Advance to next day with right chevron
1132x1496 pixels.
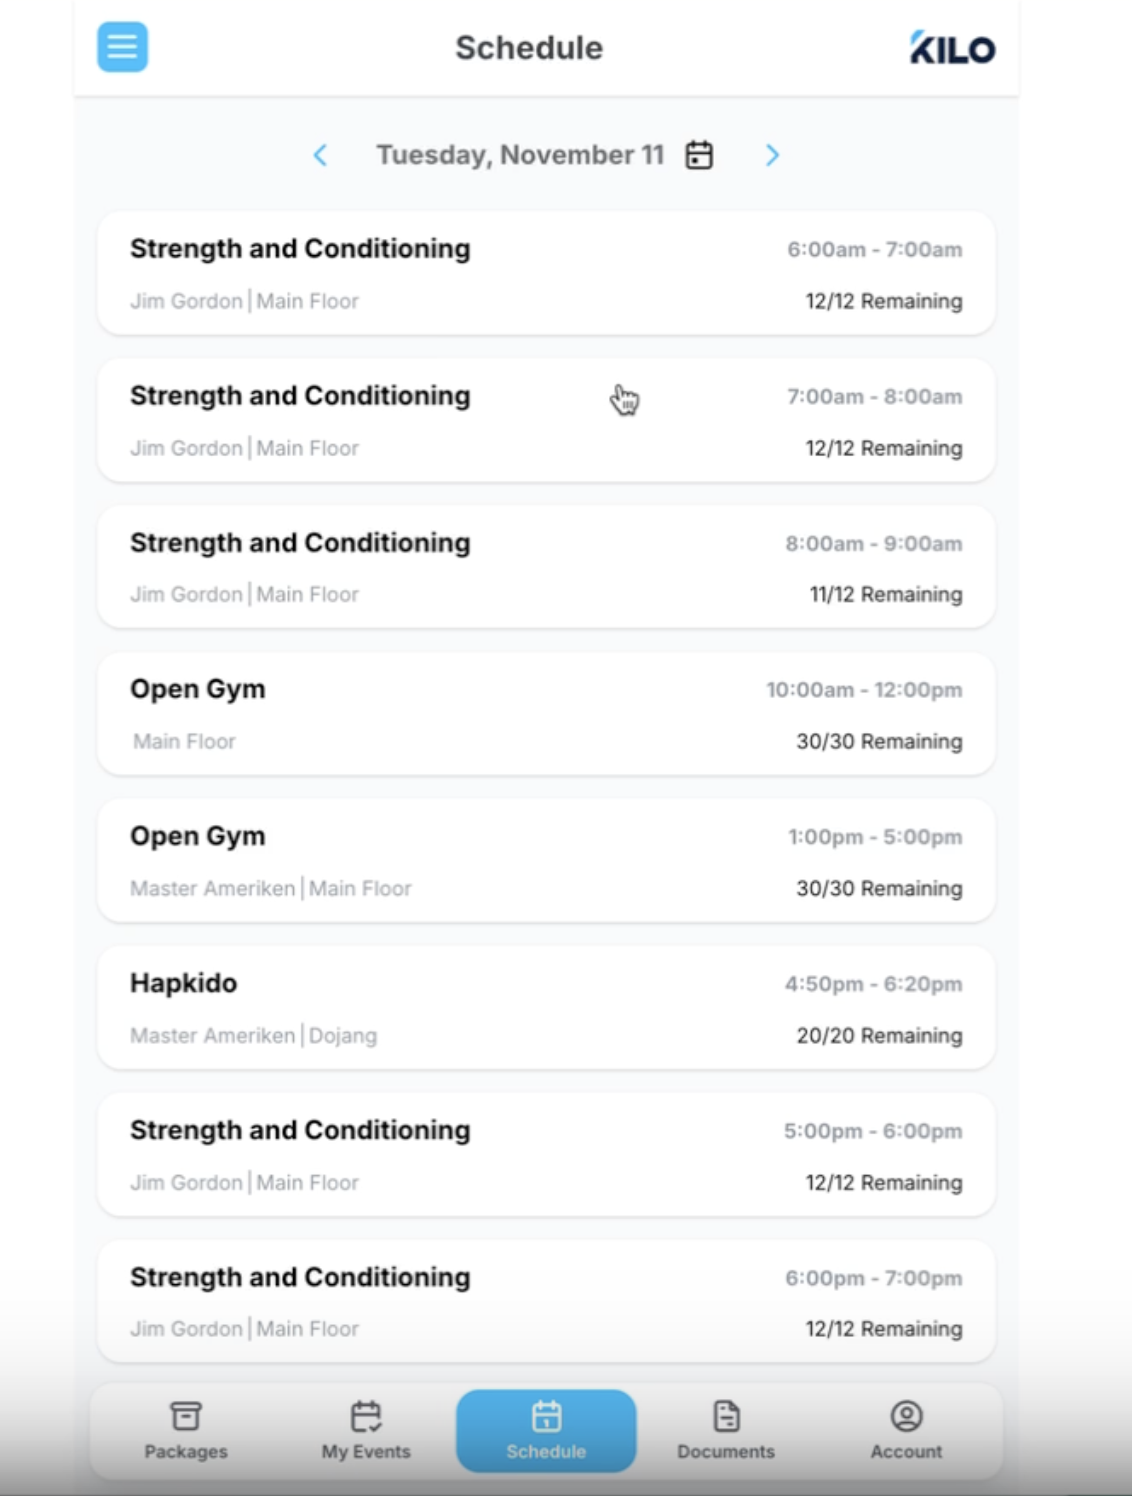point(772,155)
